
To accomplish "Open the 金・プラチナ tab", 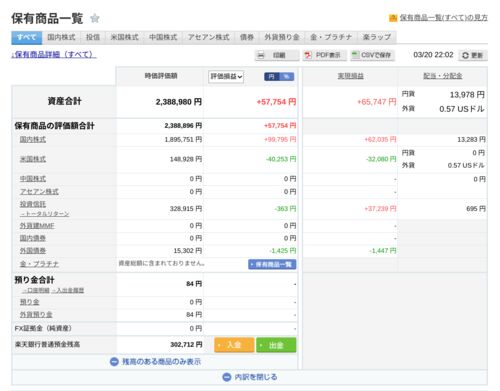I will tap(331, 37).
